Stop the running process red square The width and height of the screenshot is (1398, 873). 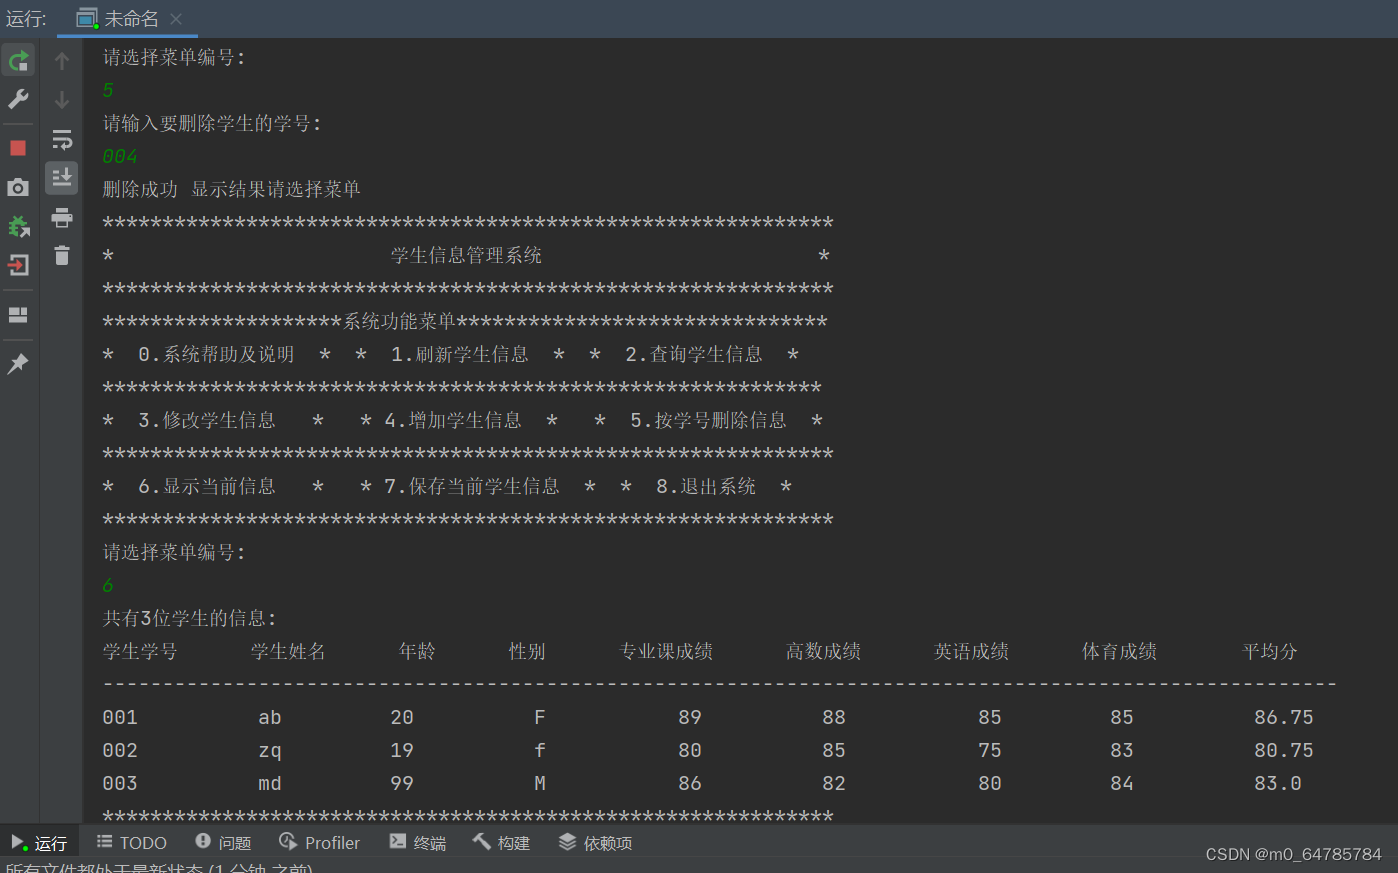(18, 148)
